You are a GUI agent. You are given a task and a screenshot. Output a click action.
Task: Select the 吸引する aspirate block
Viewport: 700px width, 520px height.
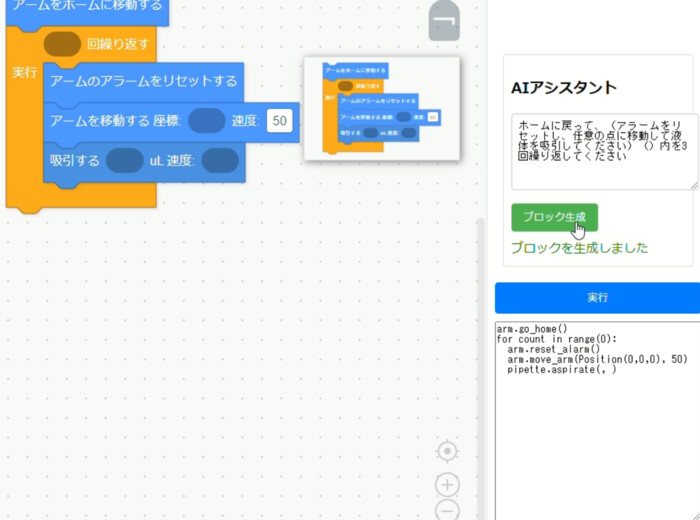pyautogui.click(x=70, y=160)
